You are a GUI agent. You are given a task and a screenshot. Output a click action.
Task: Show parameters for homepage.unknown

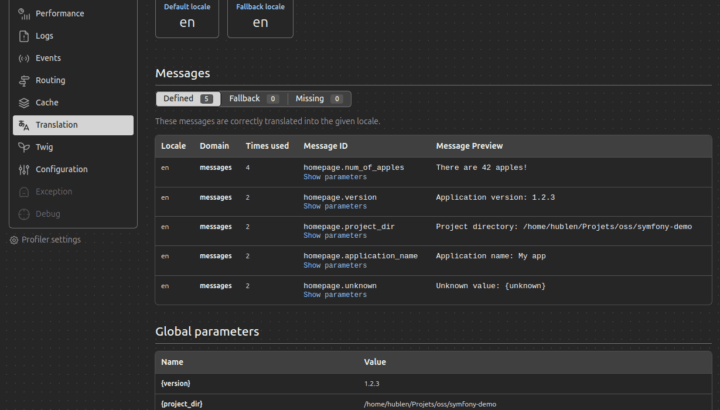[335, 295]
